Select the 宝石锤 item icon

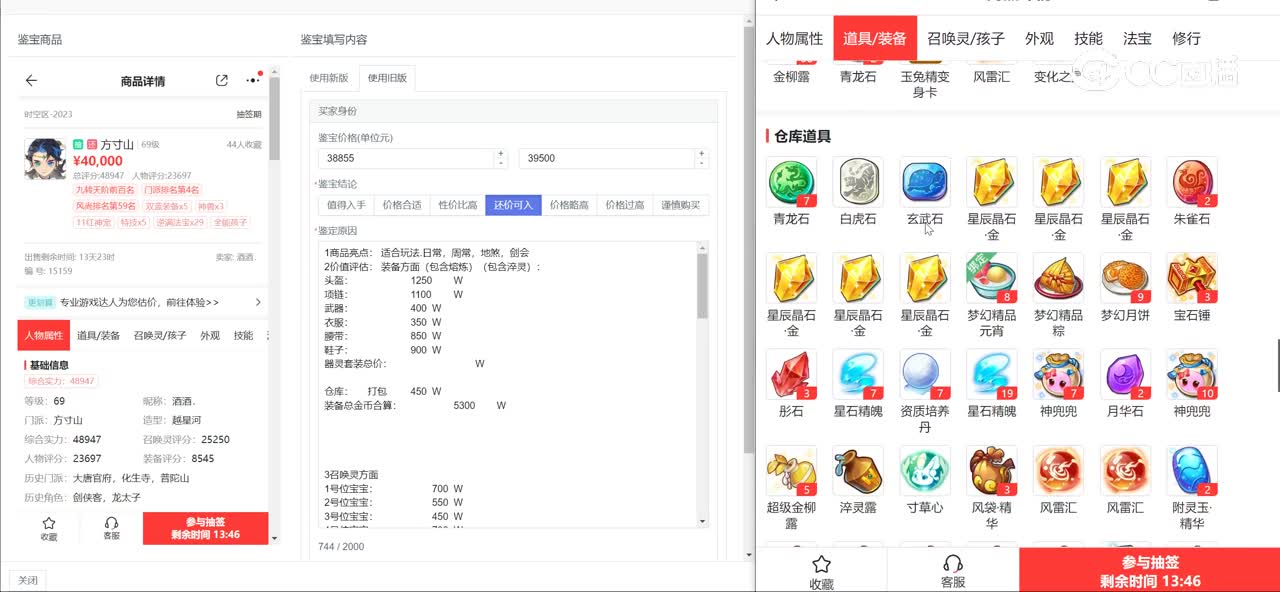(x=1192, y=278)
